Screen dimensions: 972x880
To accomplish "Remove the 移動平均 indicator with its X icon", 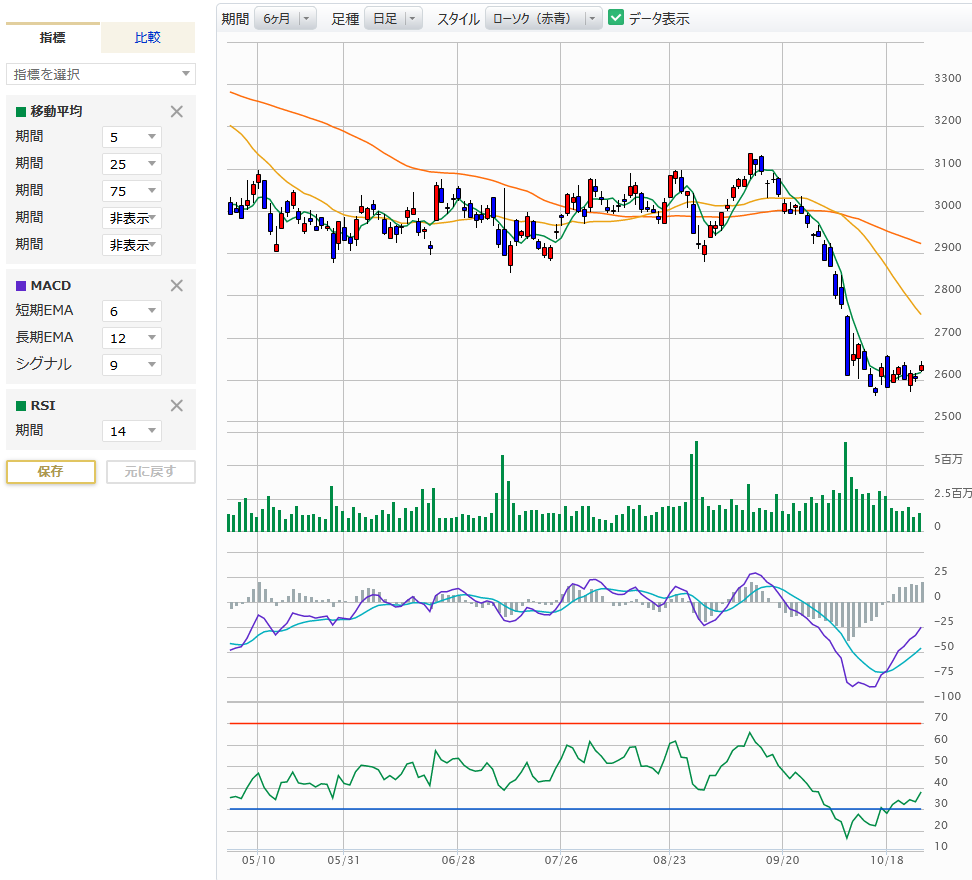I will tap(177, 112).
